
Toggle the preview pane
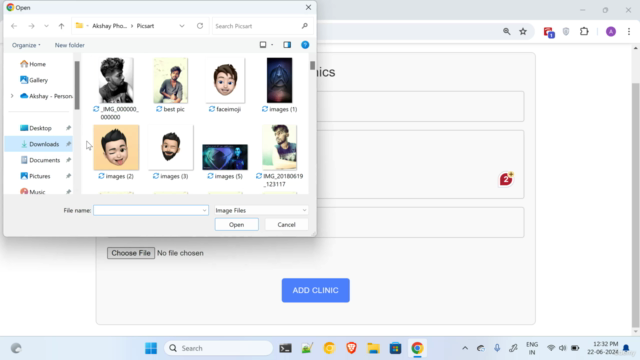pyautogui.click(x=287, y=45)
